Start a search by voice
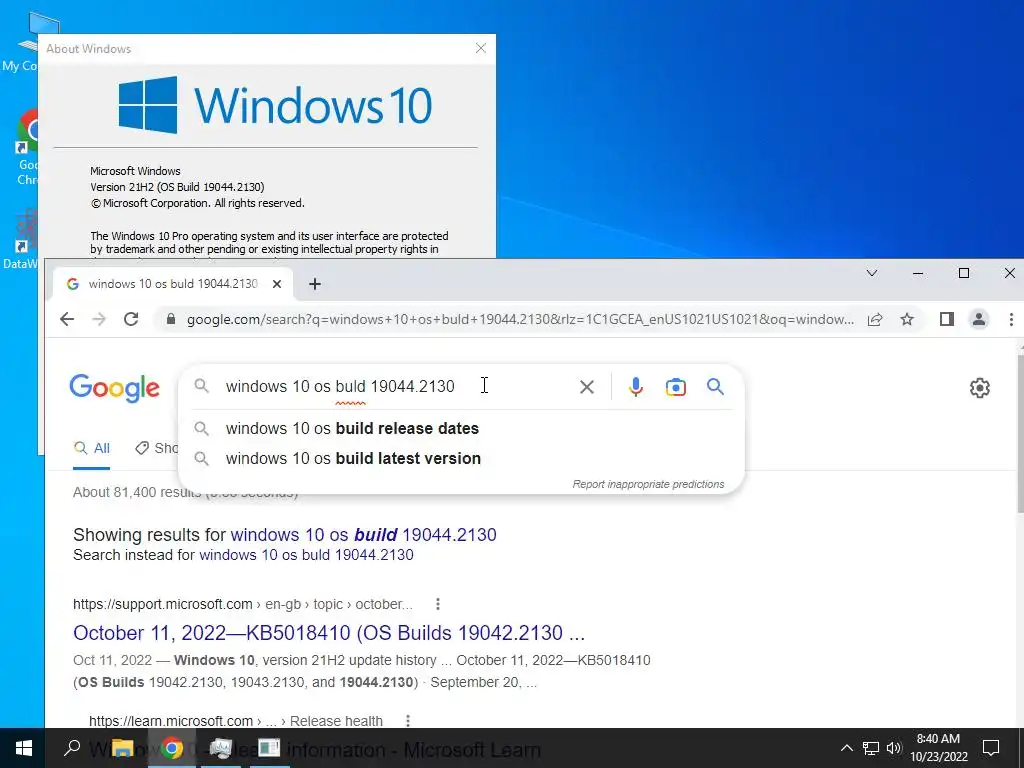The height and width of the screenshot is (768, 1024). click(635, 387)
